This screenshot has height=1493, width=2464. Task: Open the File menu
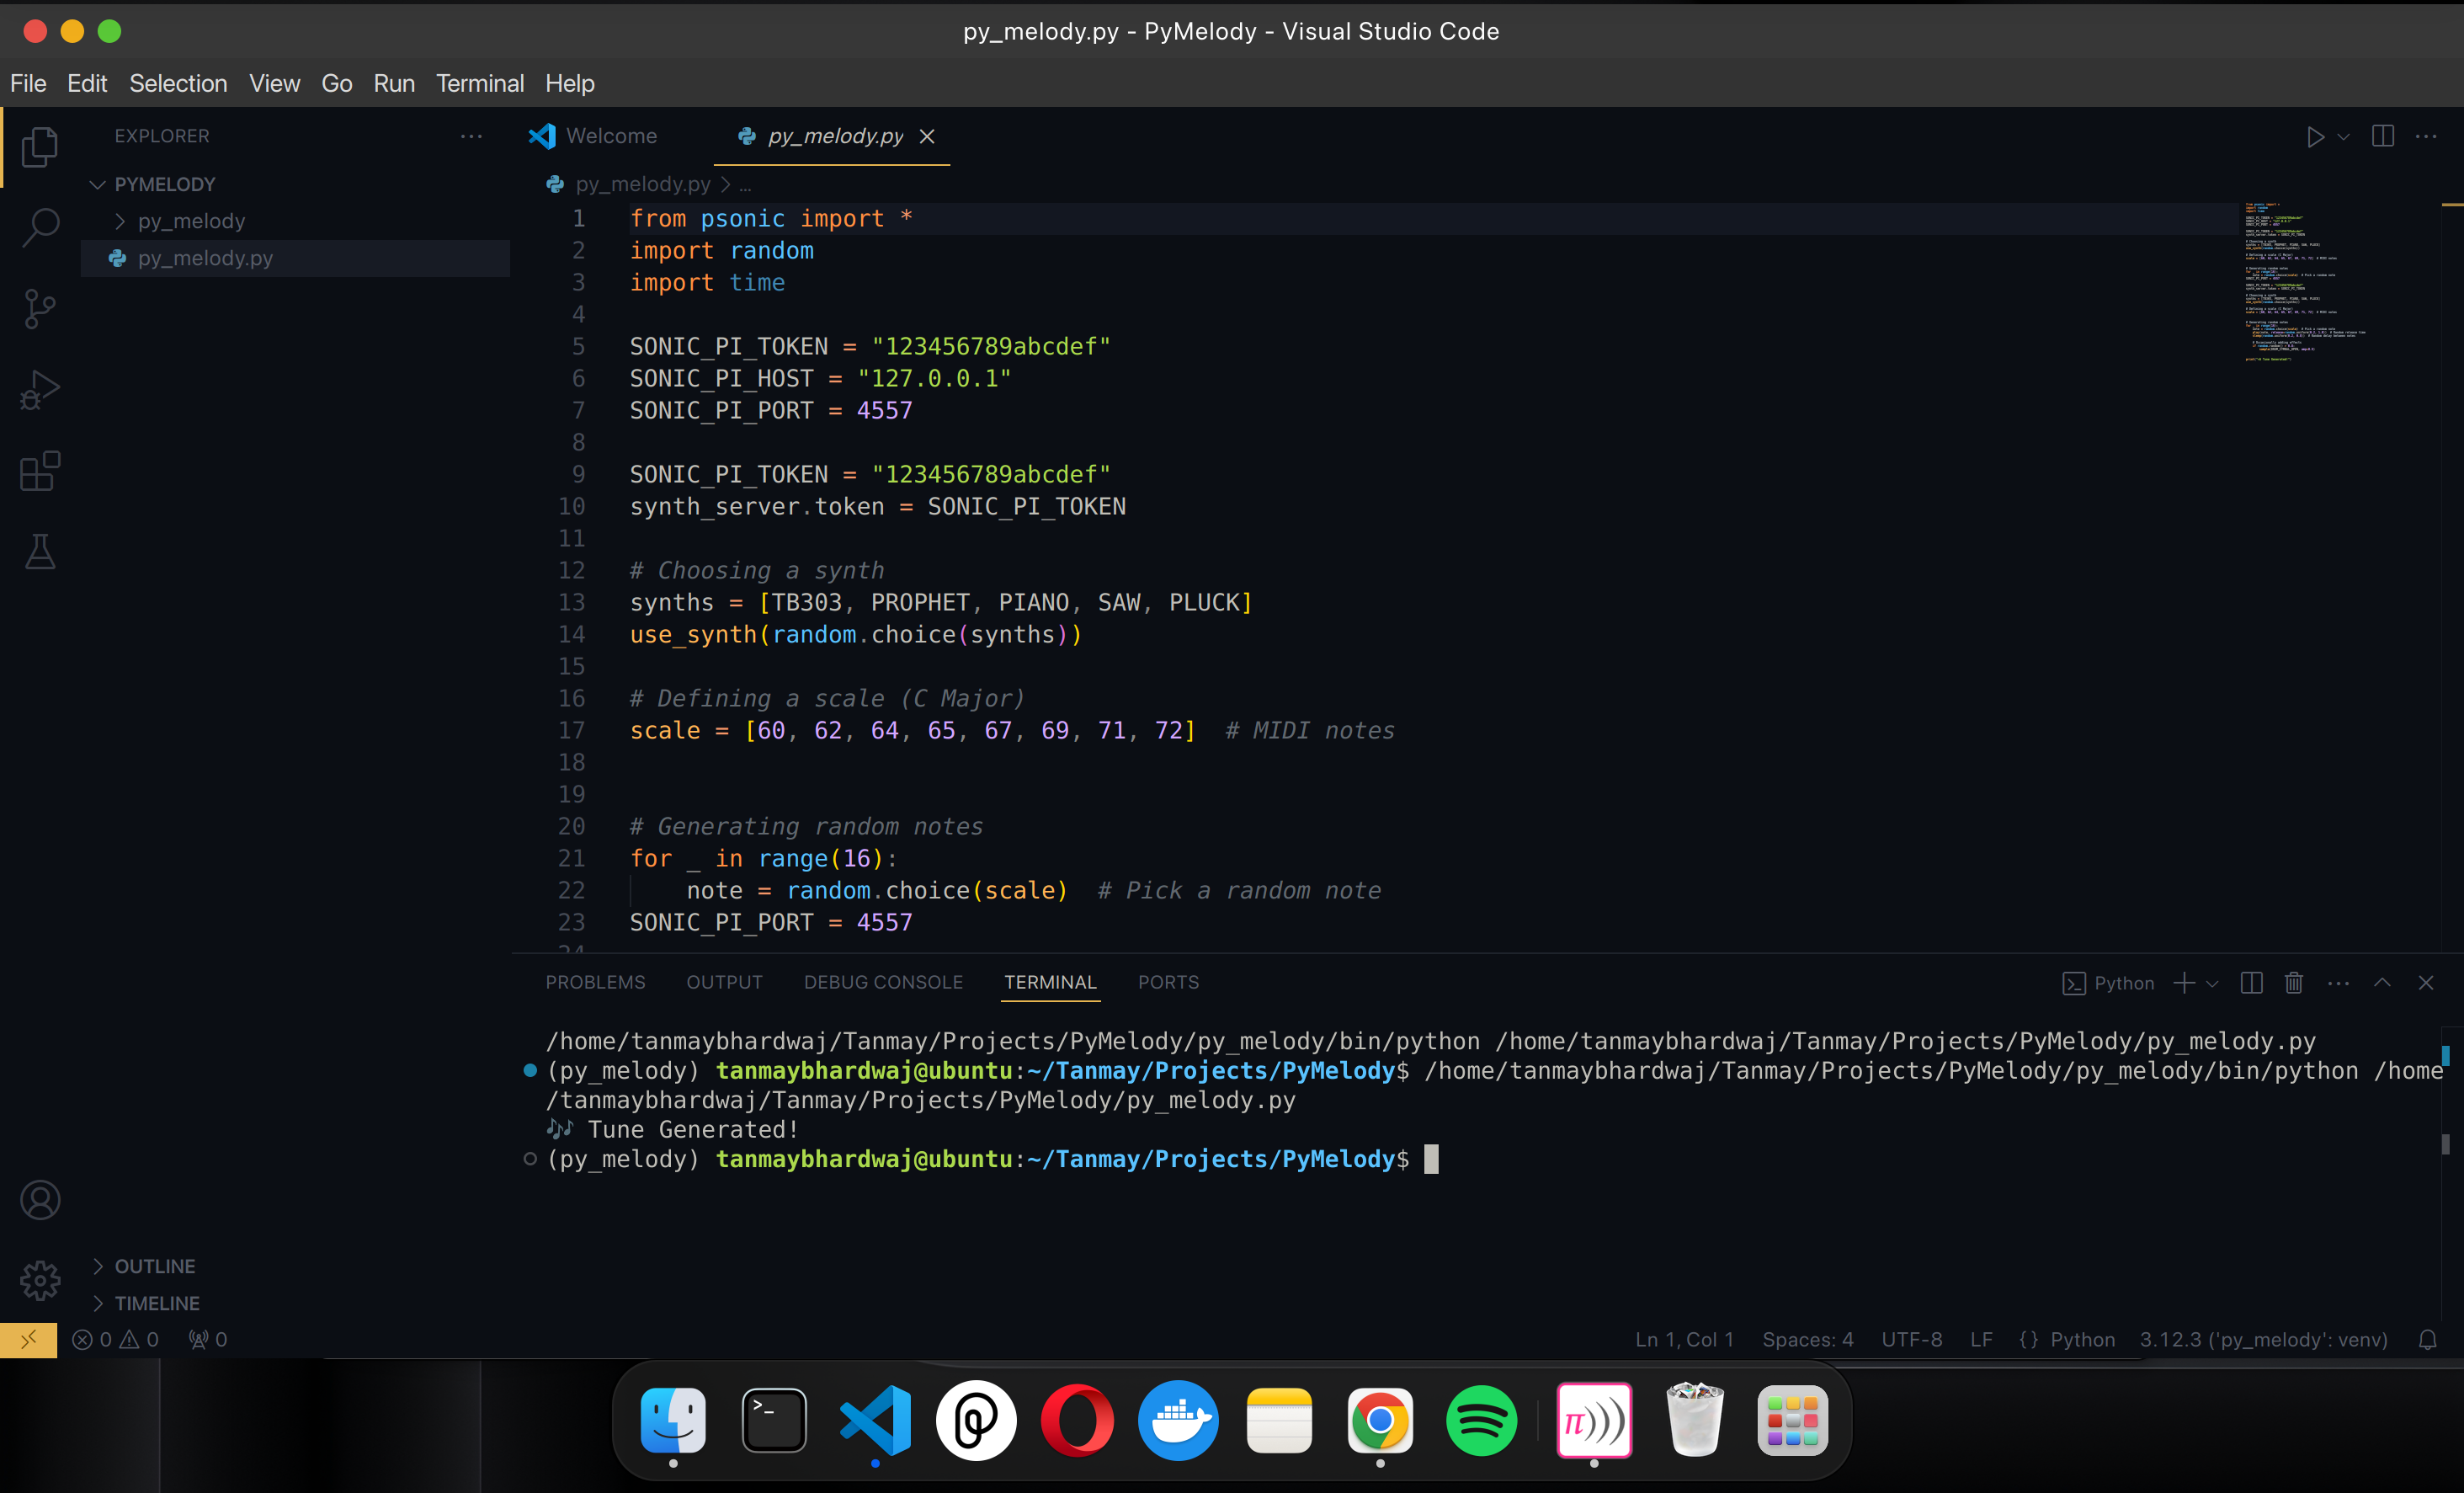[28, 83]
